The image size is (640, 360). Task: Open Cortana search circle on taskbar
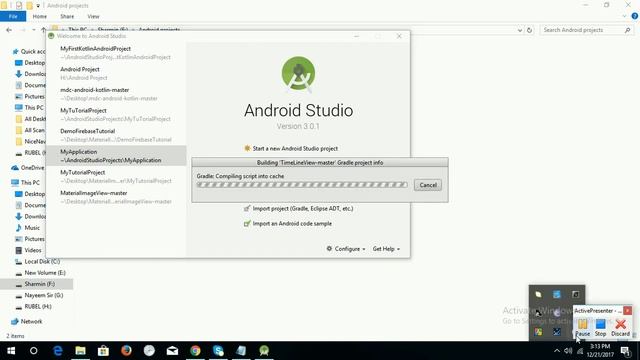coord(34,351)
